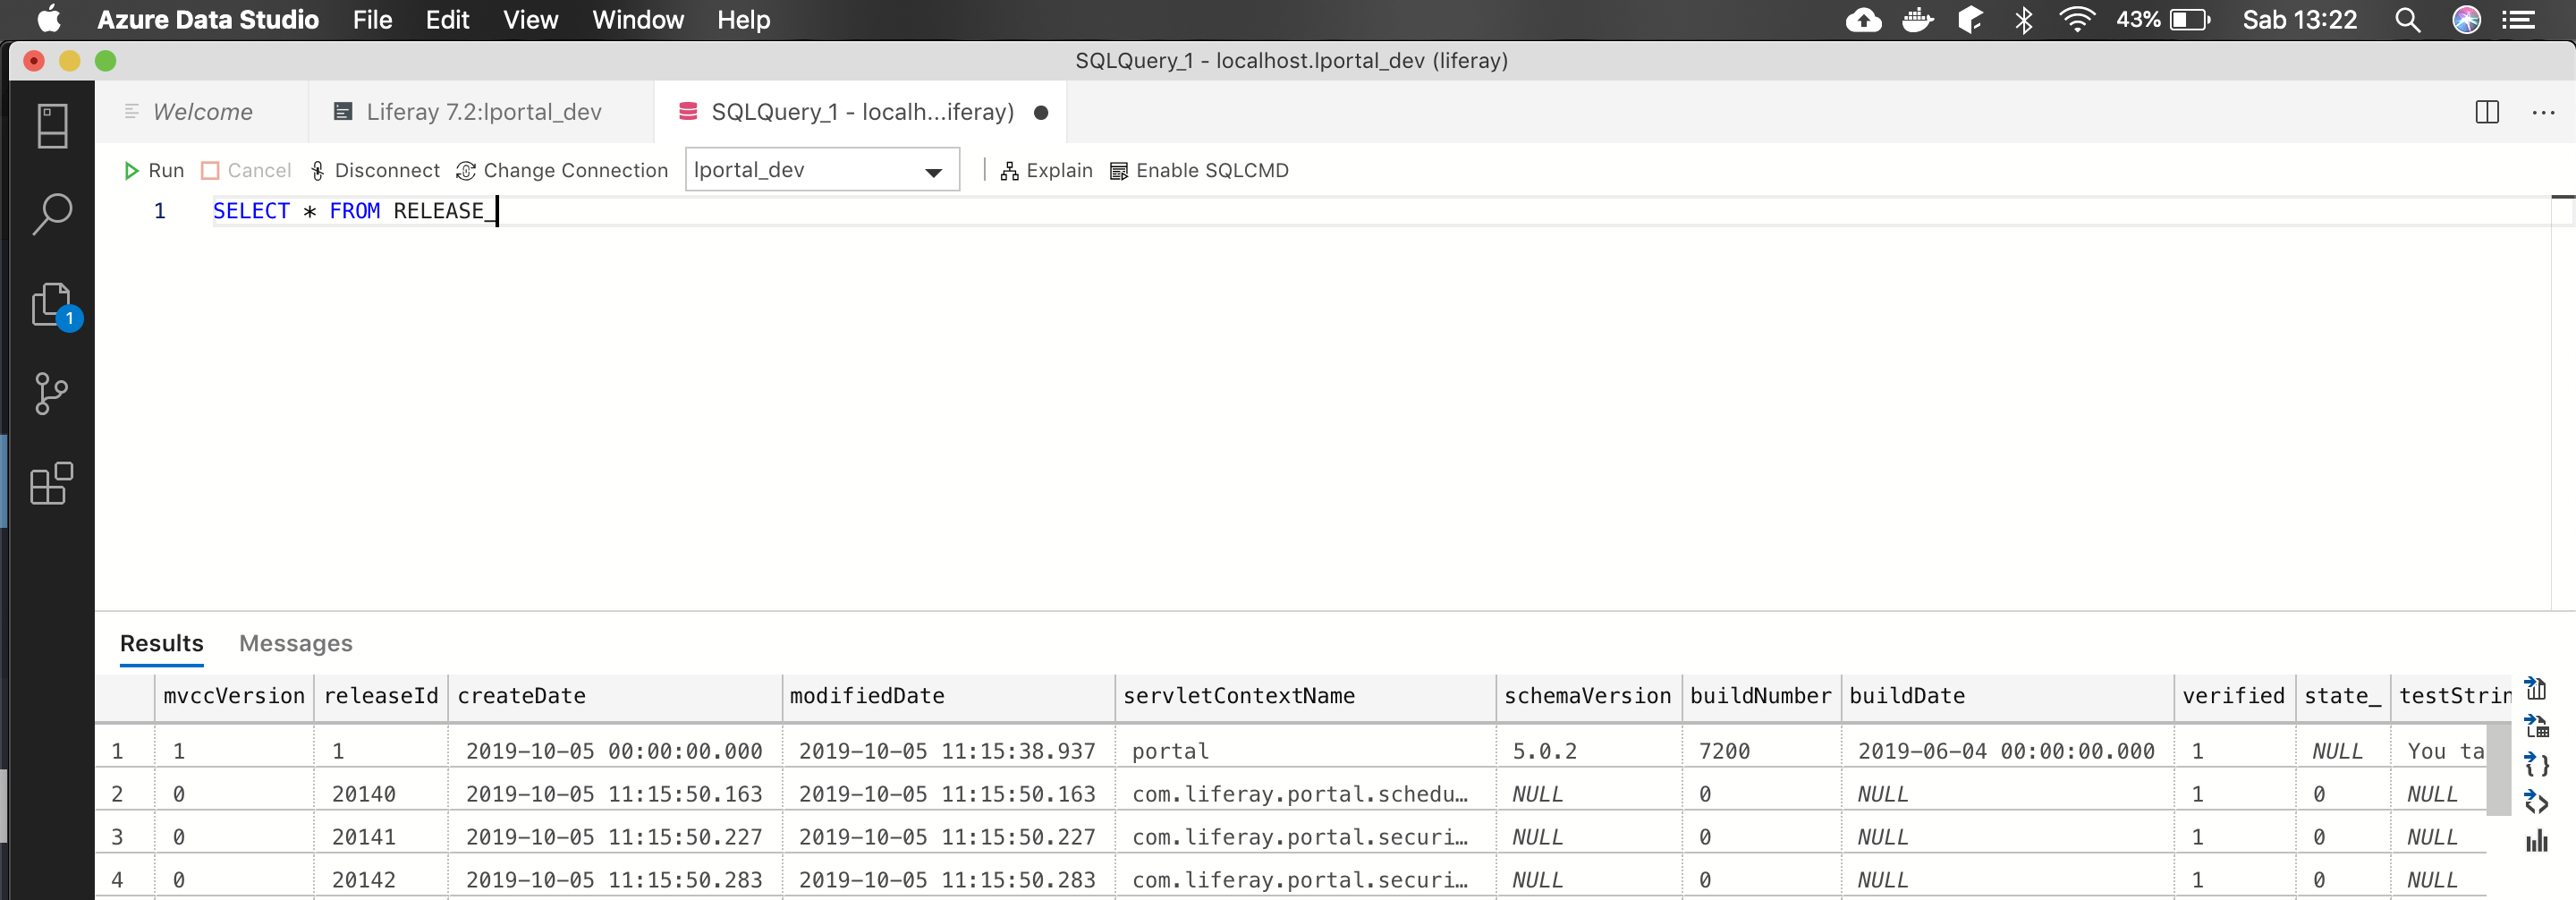The image size is (2576, 900).
Task: Run the SQL query
Action: (x=153, y=170)
